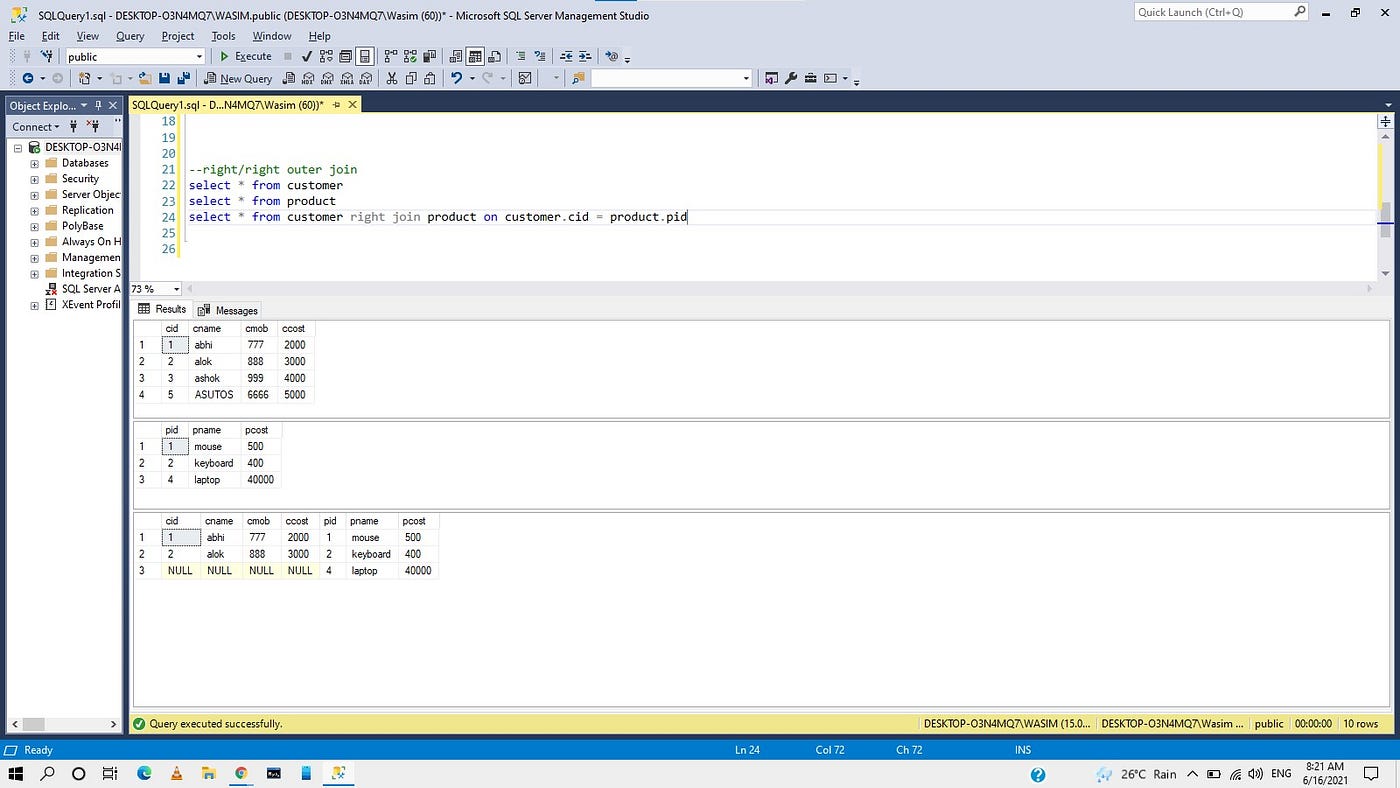1400x788 pixels.
Task: Switch output to Results to File
Action: [x=494, y=56]
